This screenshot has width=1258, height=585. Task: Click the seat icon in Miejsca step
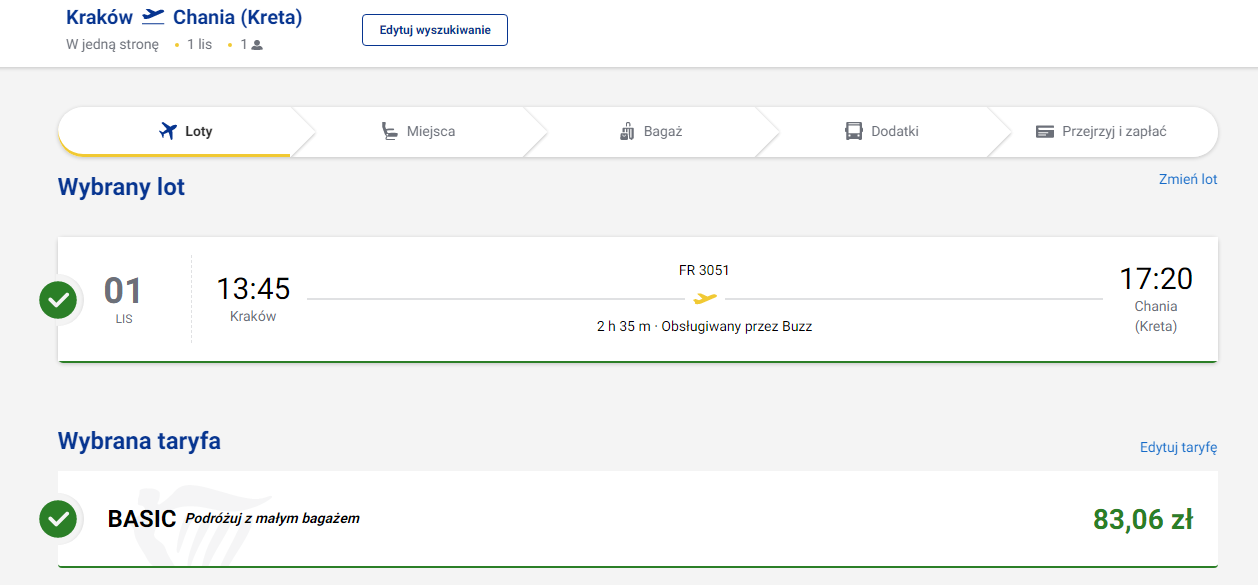390,131
